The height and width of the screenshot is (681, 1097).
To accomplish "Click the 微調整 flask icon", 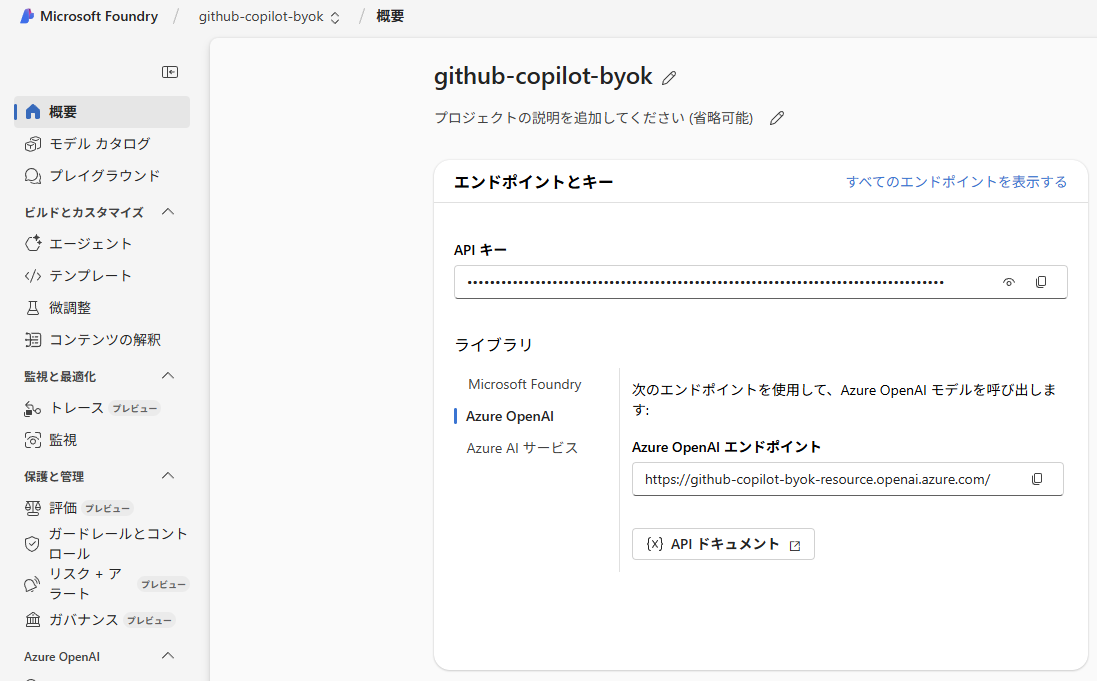I will click(33, 308).
